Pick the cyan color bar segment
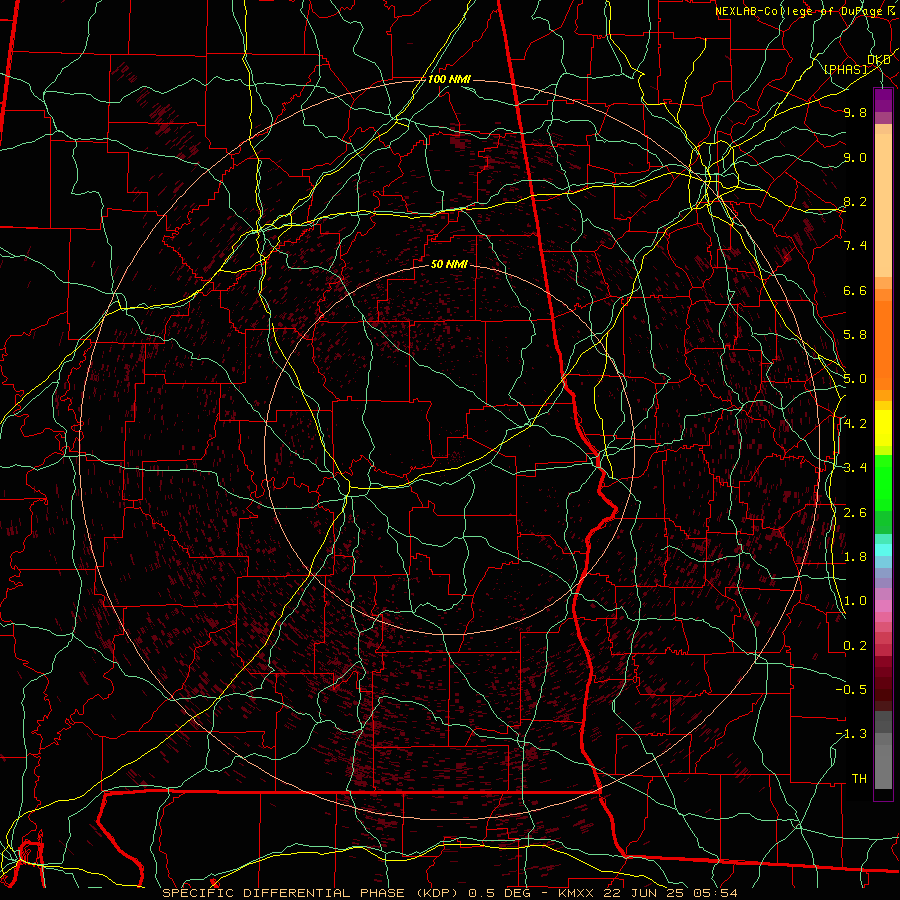Screen dimensions: 900x900 (x=883, y=550)
